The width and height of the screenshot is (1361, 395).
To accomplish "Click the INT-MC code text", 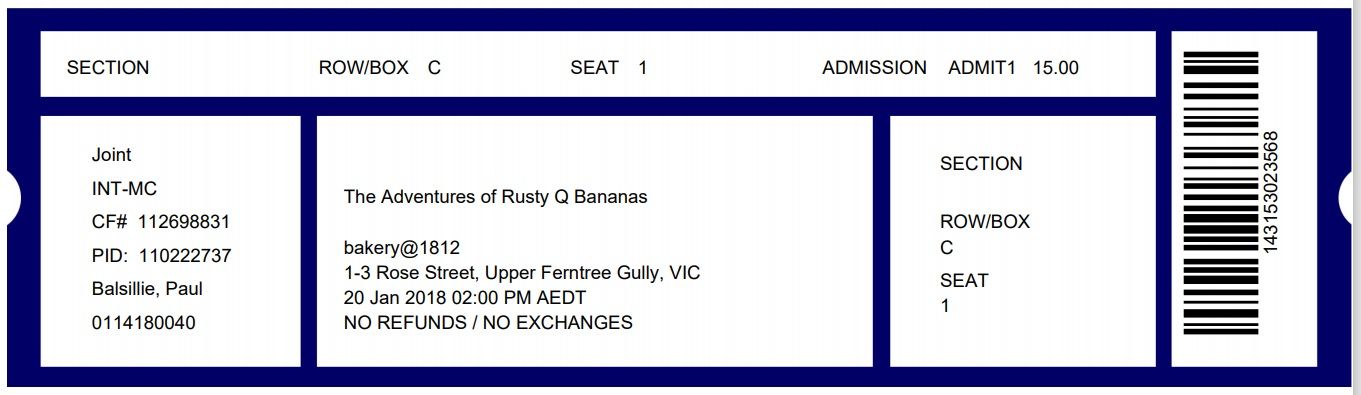I will coord(124,189).
